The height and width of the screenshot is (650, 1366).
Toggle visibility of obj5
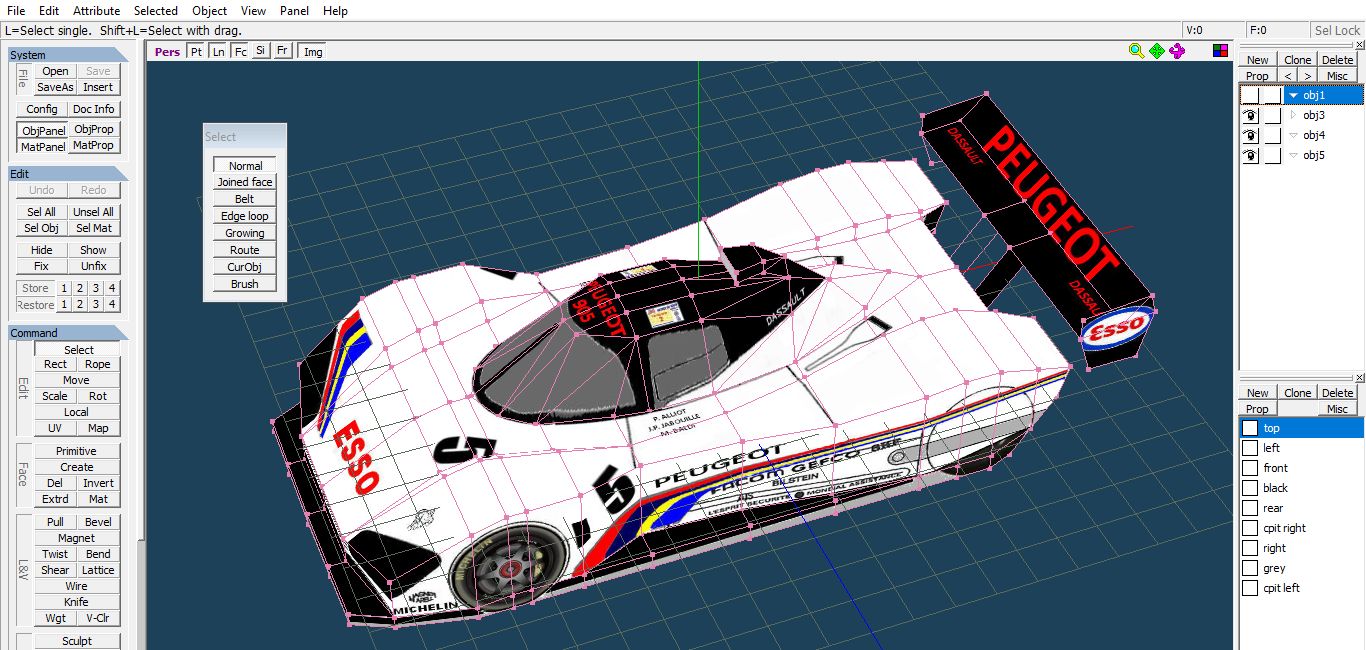[1250, 156]
